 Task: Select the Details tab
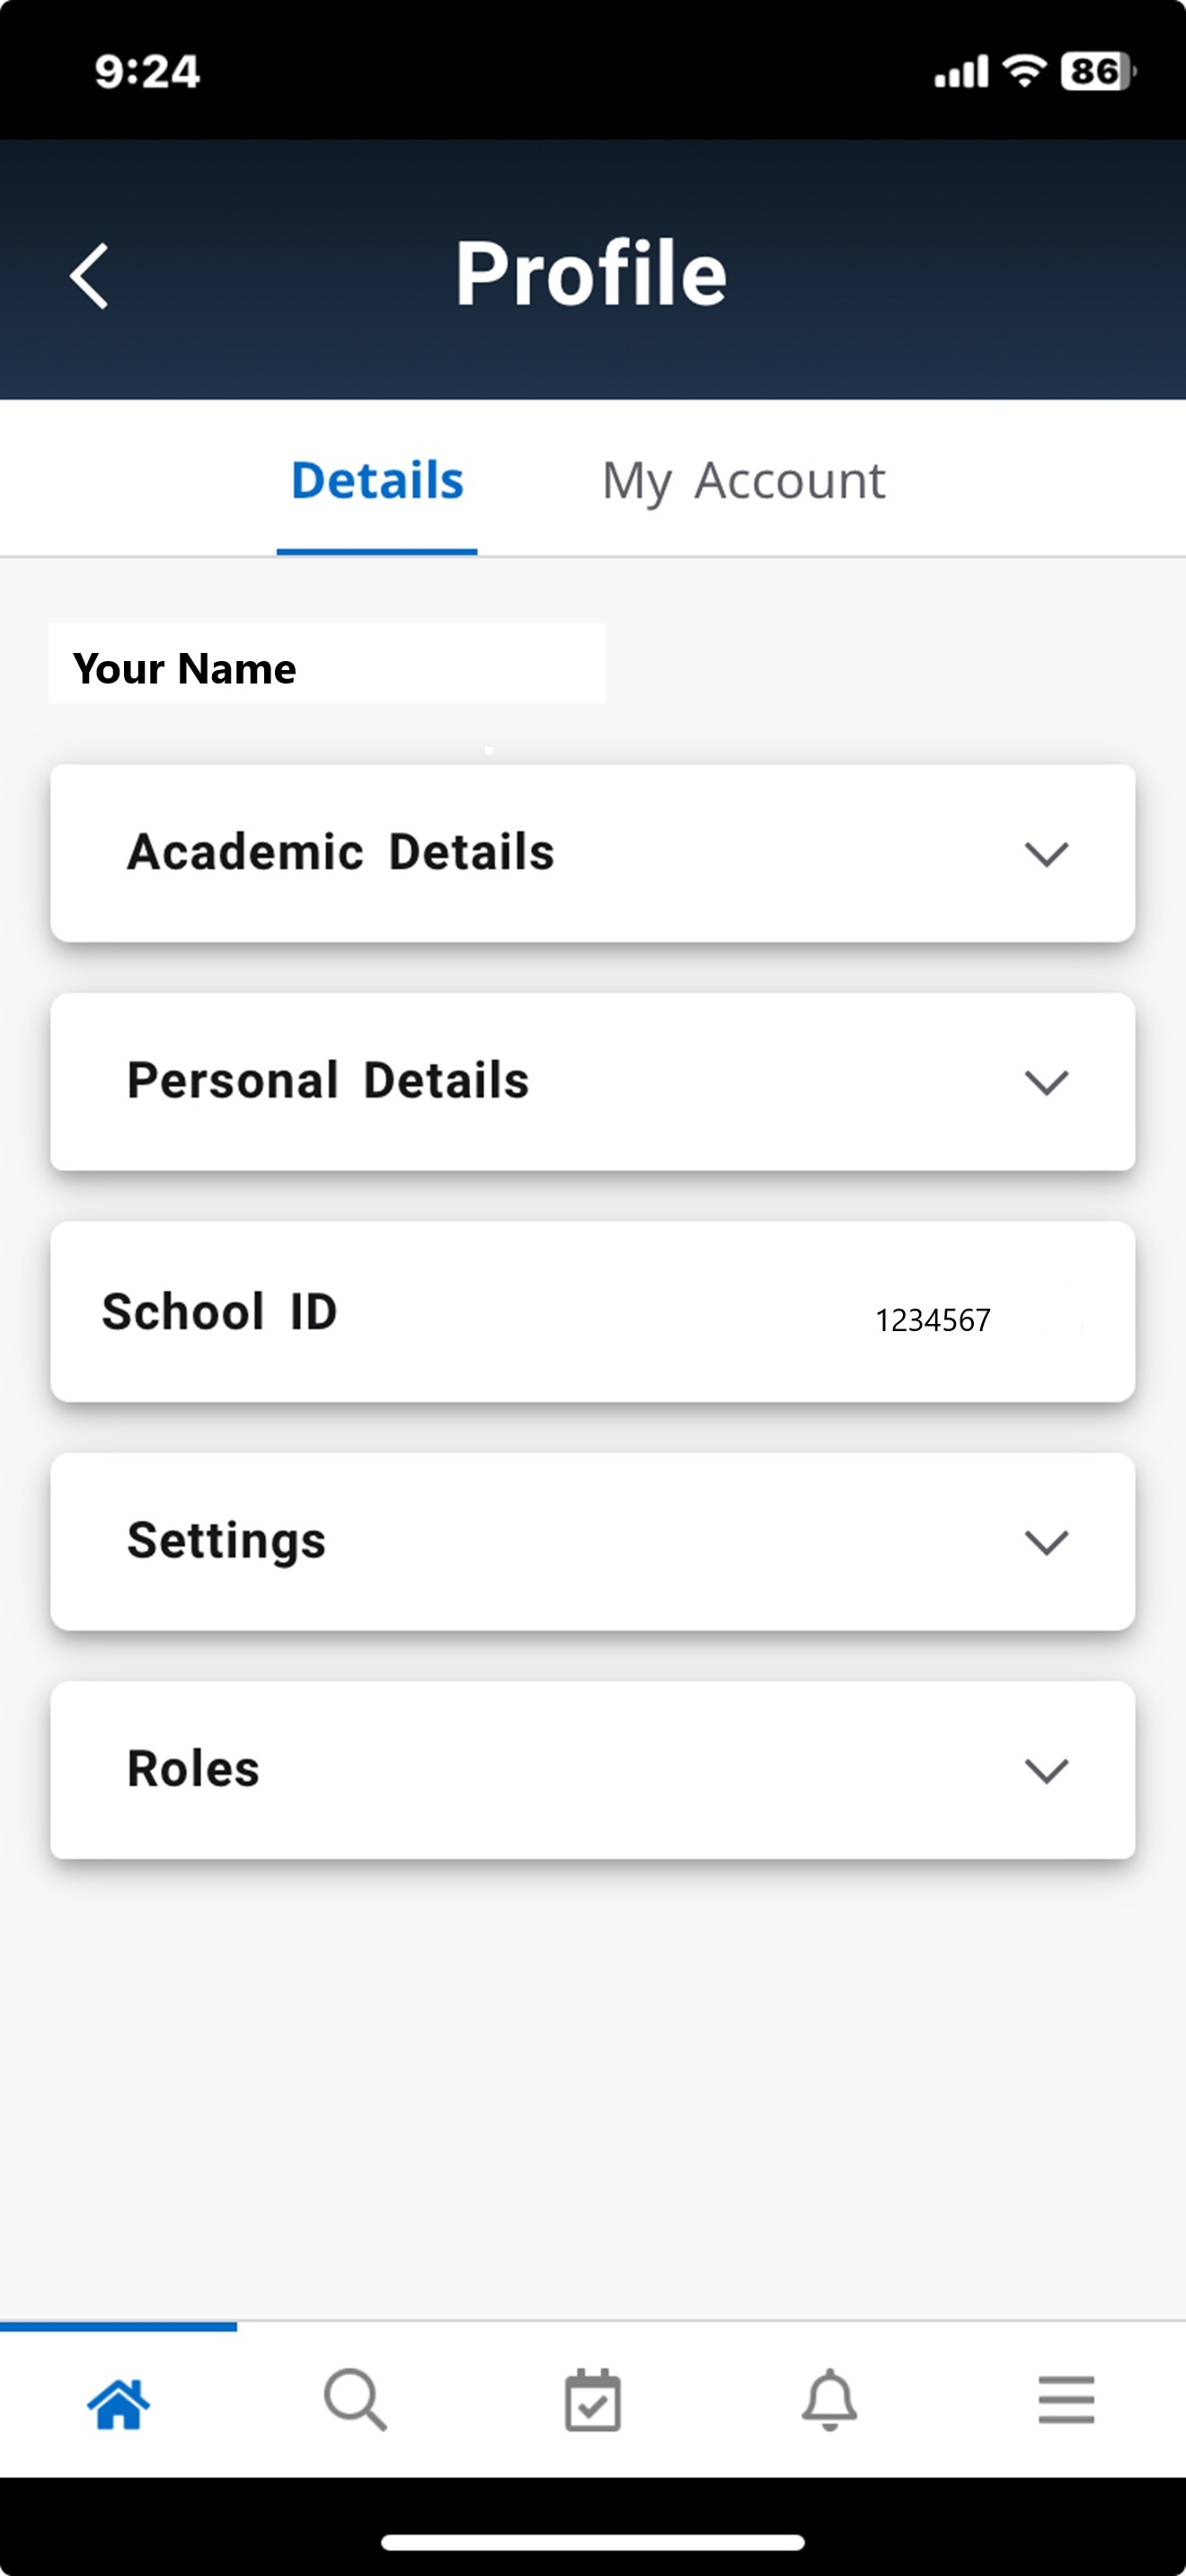point(377,481)
